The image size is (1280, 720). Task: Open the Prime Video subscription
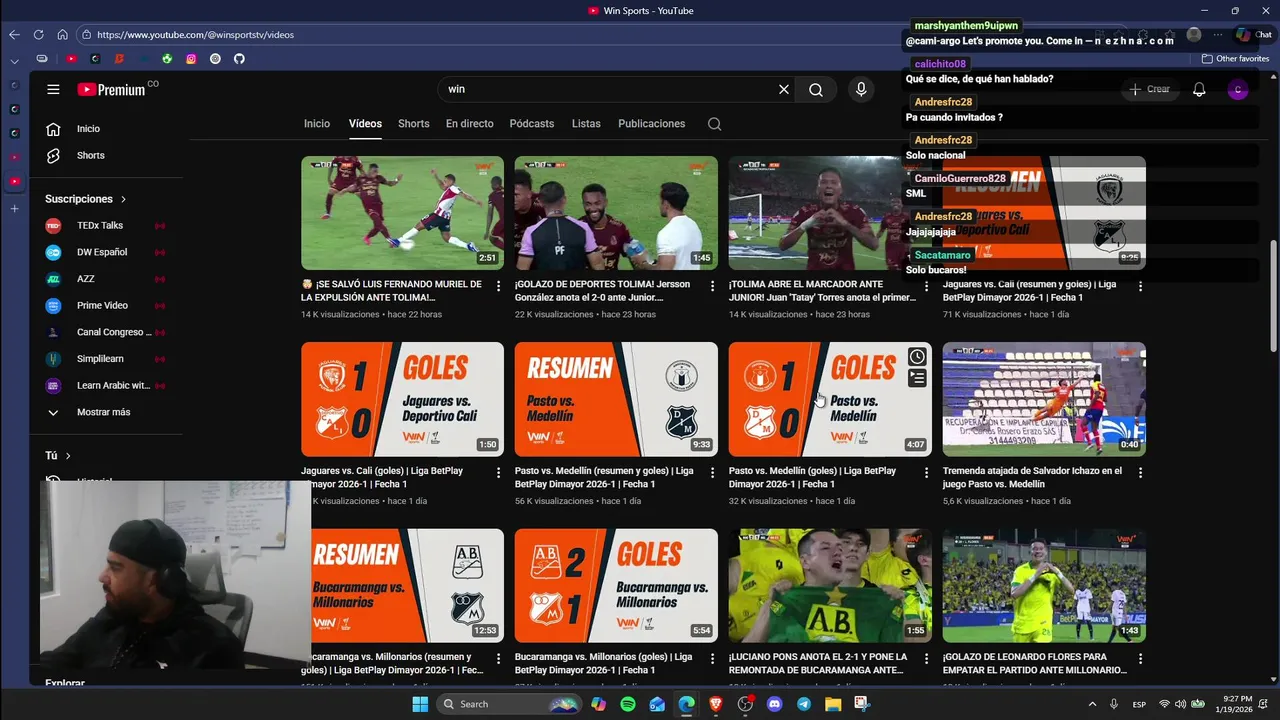(104, 306)
